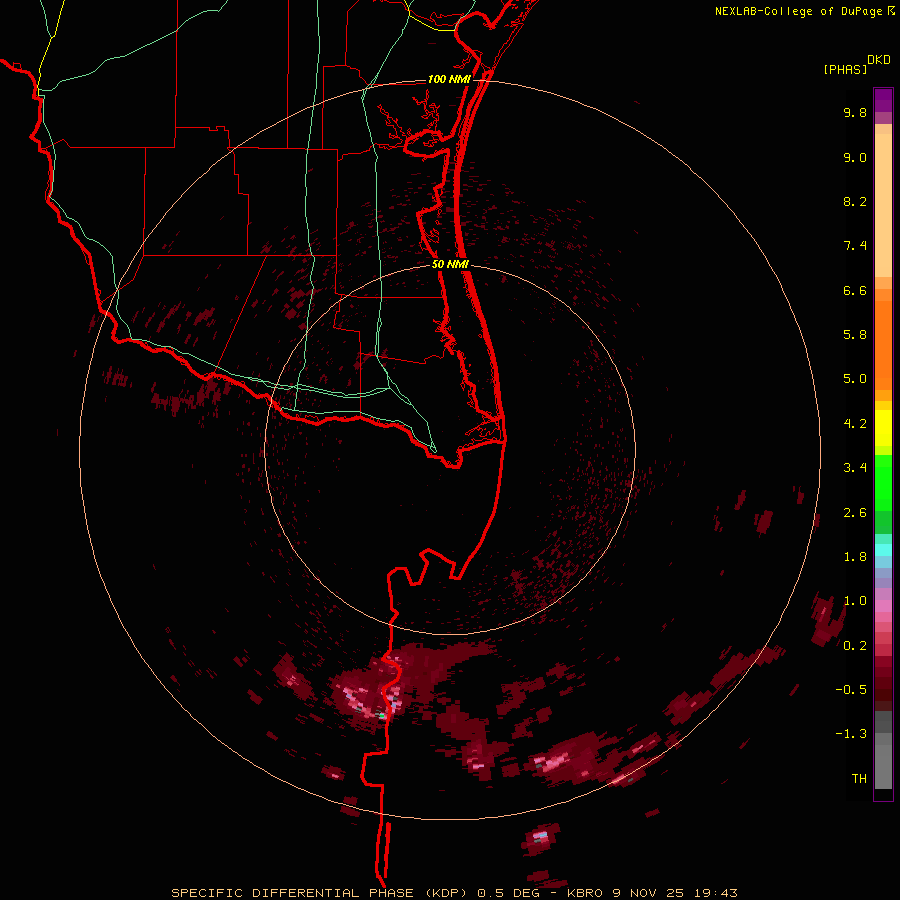Click the TH label on the color scale
Image resolution: width=900 pixels, height=900 pixels.
pyautogui.click(x=859, y=779)
